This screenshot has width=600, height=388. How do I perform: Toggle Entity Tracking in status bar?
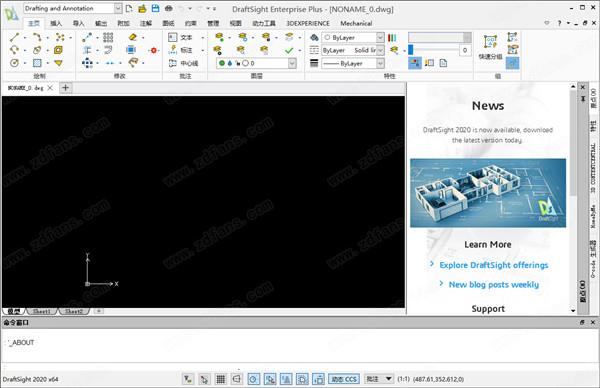(286, 379)
